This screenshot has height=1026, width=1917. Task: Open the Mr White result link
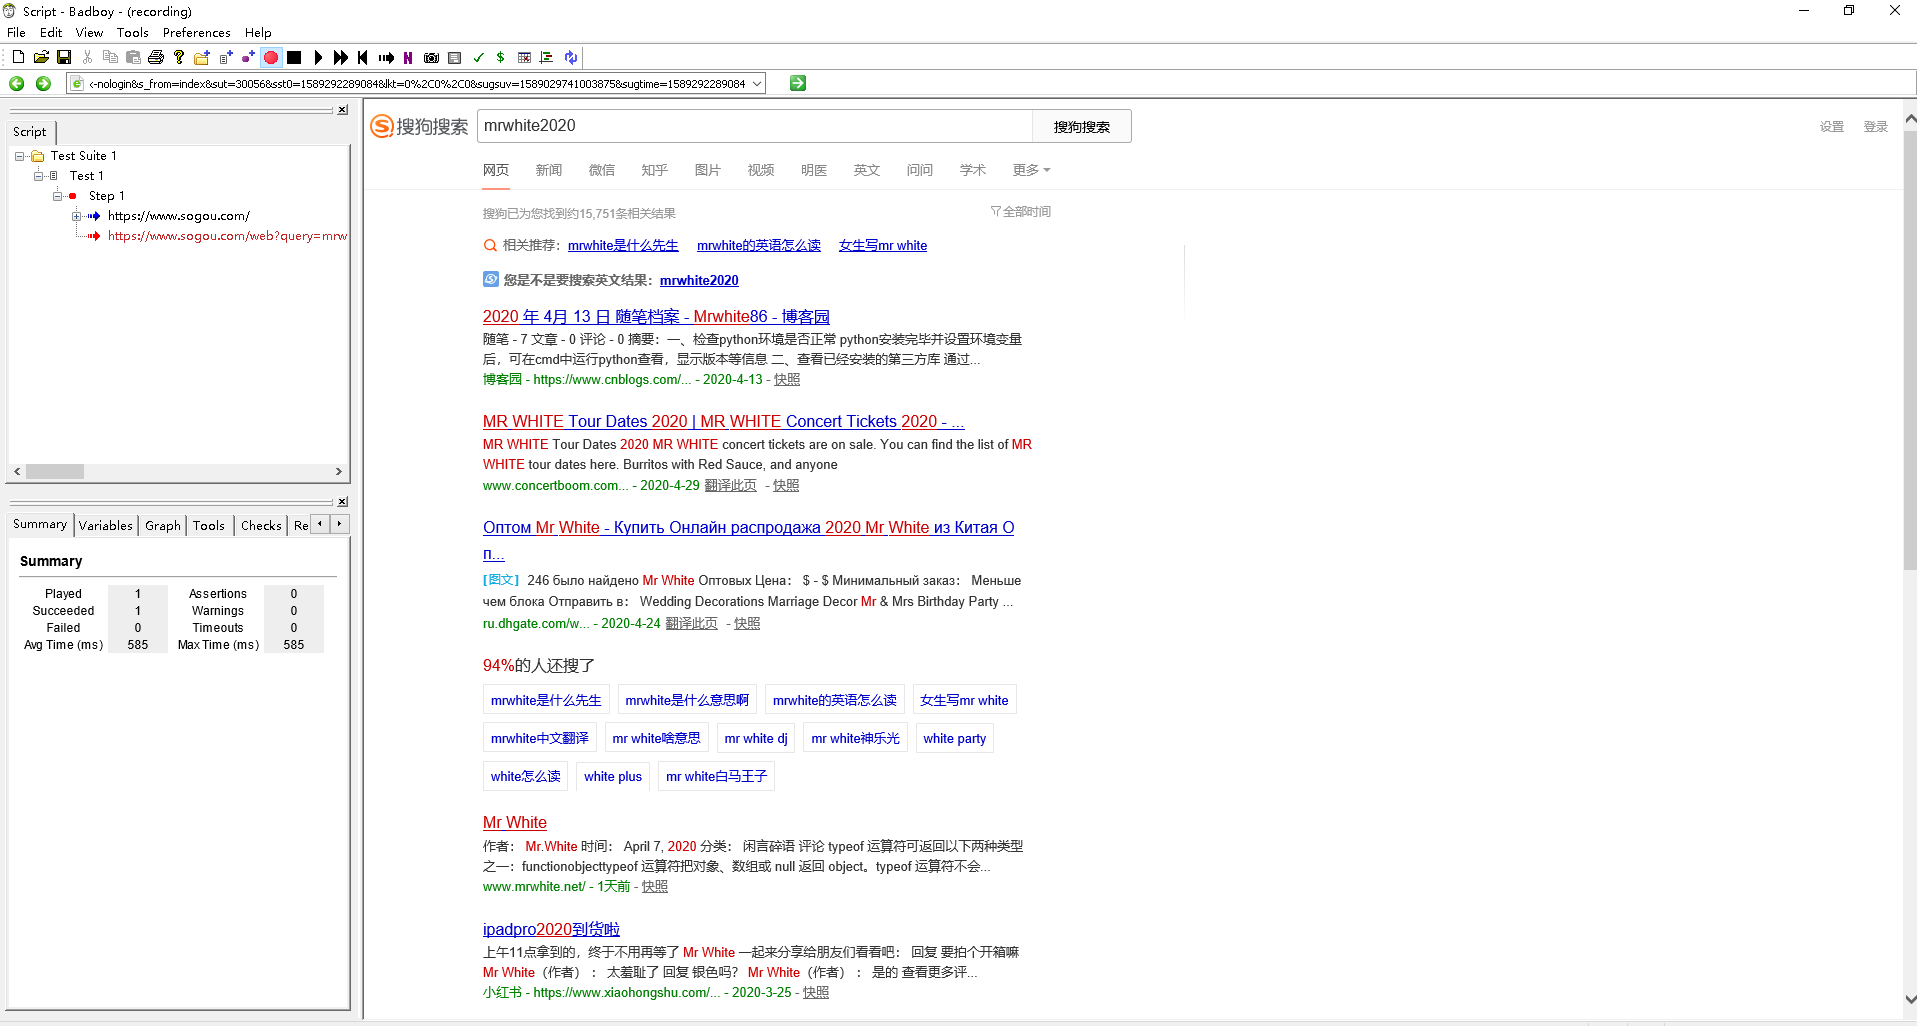tap(515, 822)
